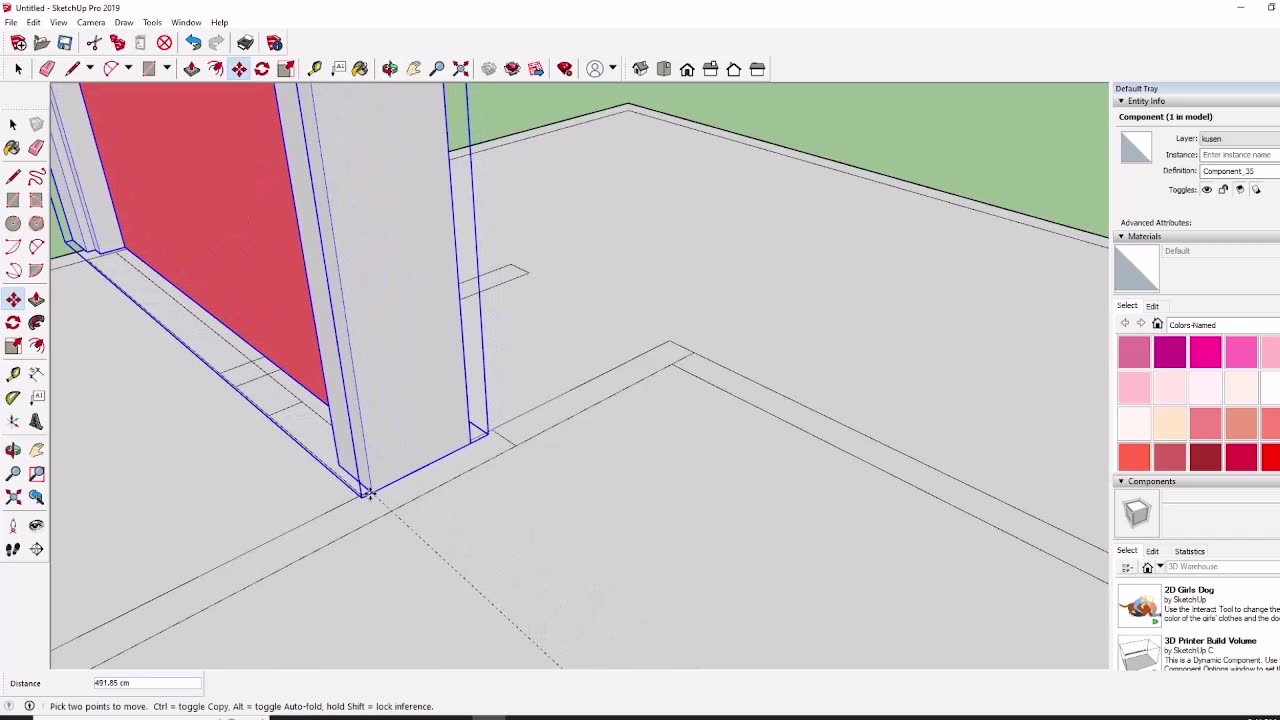Image resolution: width=1280 pixels, height=720 pixels.
Task: Click the Cut scissors icon
Action: point(94,43)
